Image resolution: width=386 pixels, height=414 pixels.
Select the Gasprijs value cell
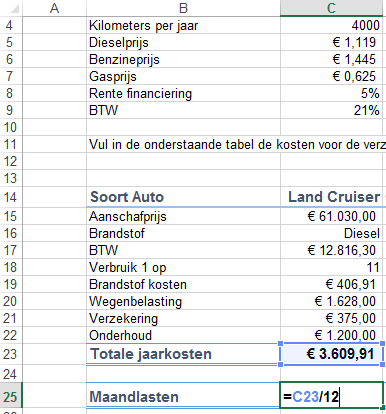pos(331,76)
